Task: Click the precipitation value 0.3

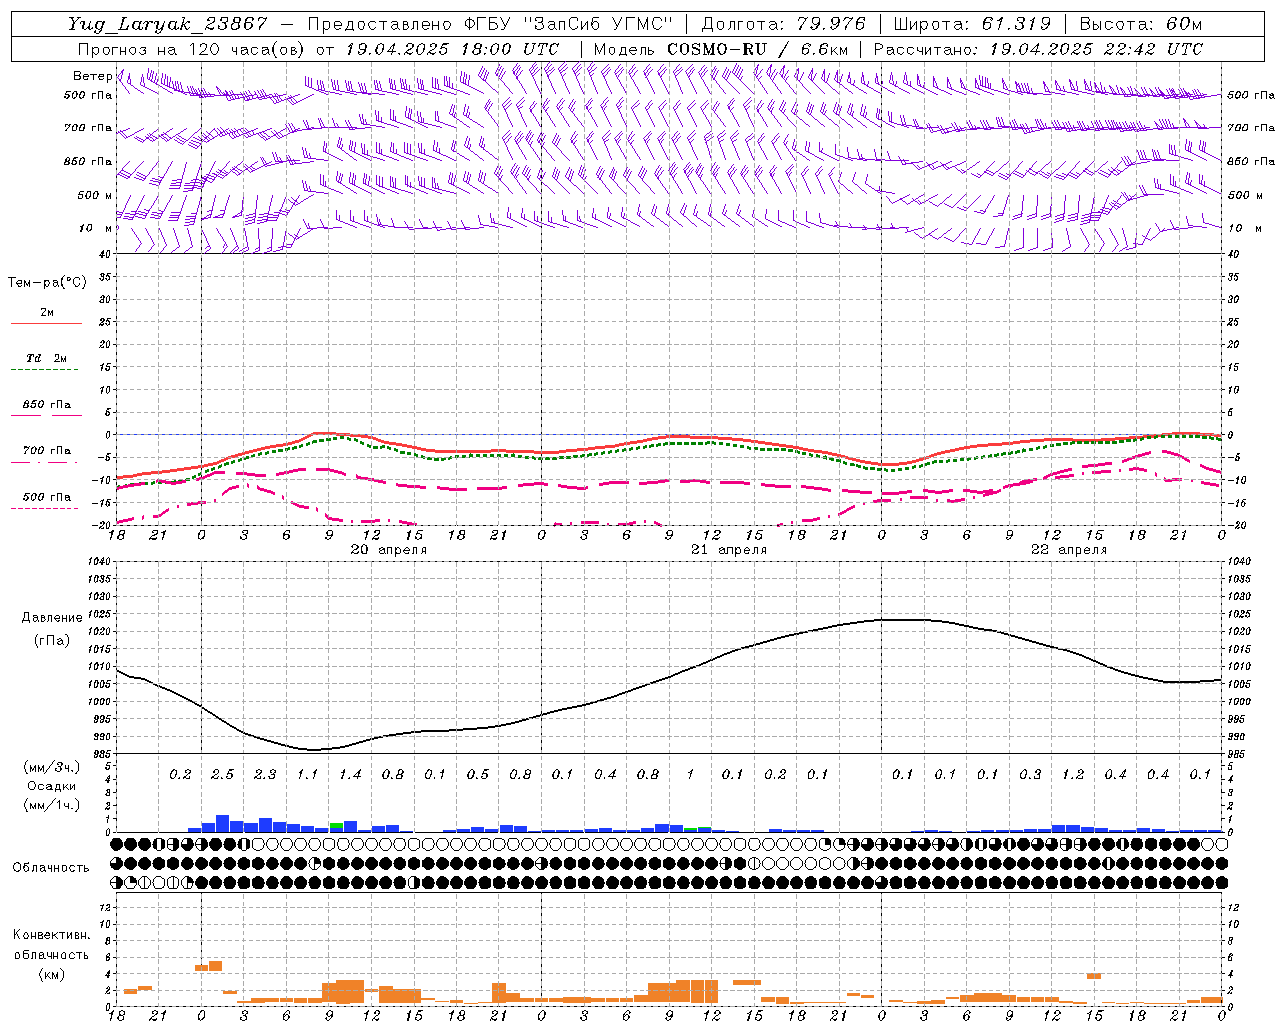Action: tap(1030, 774)
